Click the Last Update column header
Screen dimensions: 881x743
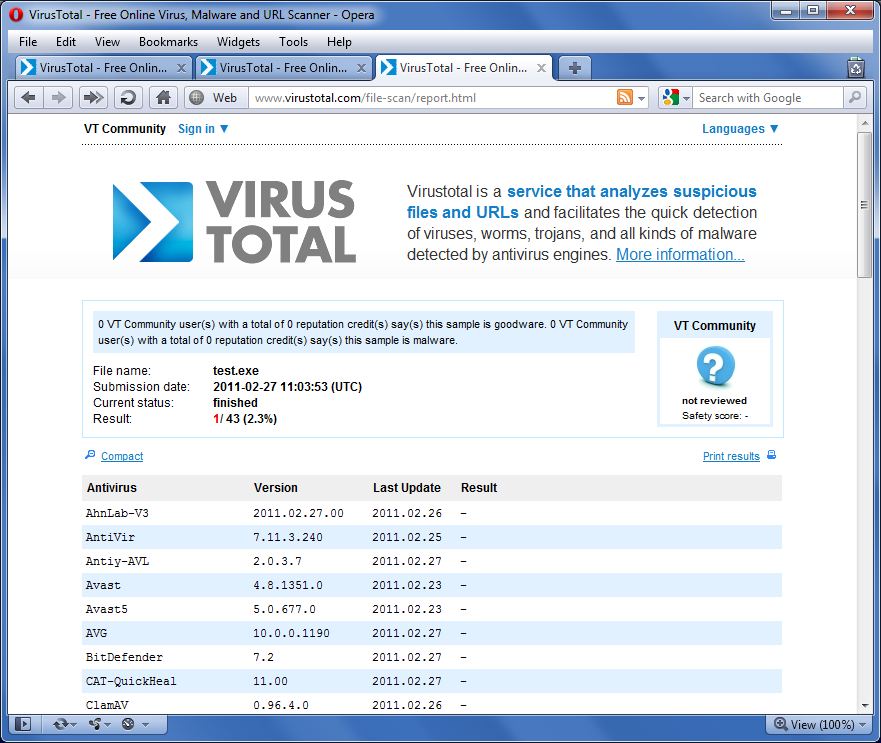click(x=407, y=488)
